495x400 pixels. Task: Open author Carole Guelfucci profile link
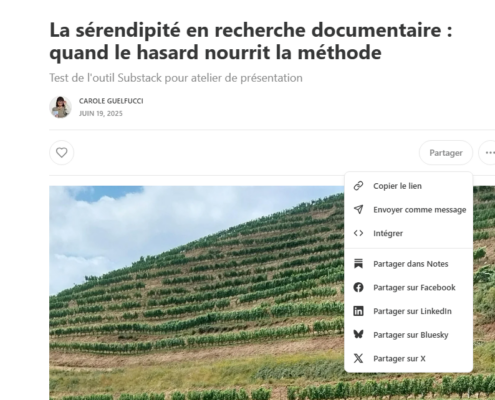coord(111,101)
